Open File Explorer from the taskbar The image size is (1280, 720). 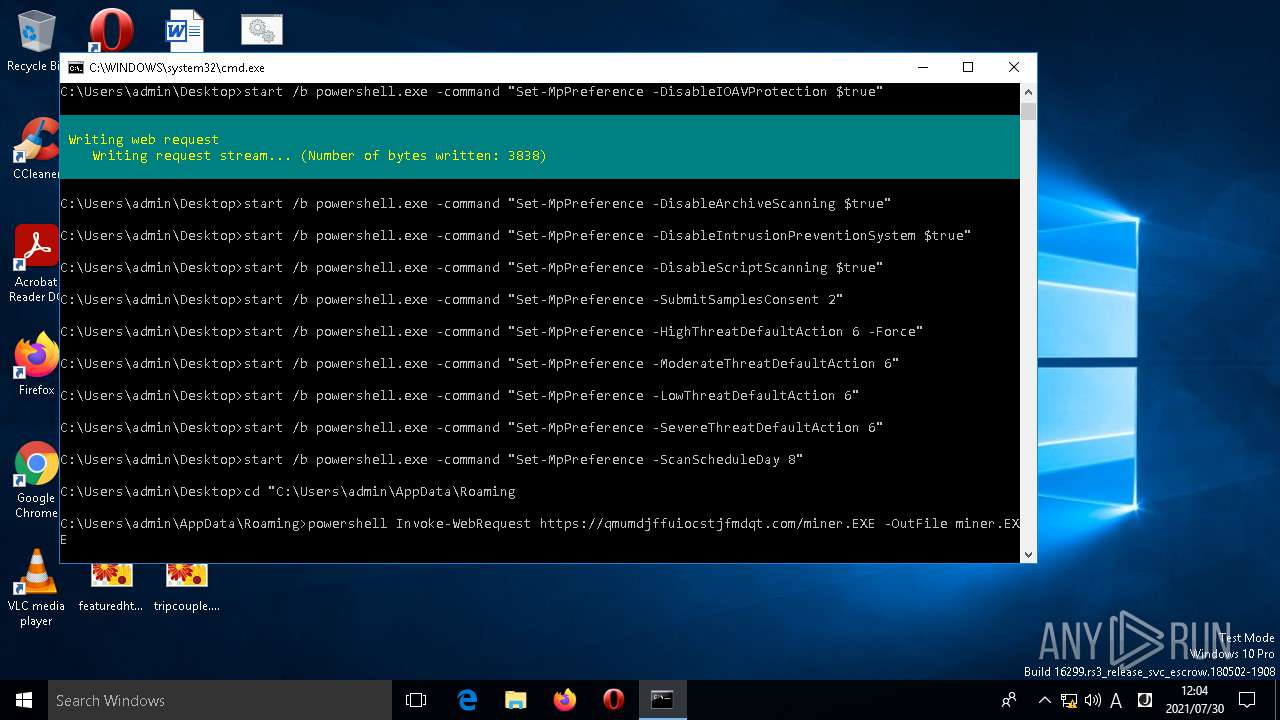click(516, 700)
